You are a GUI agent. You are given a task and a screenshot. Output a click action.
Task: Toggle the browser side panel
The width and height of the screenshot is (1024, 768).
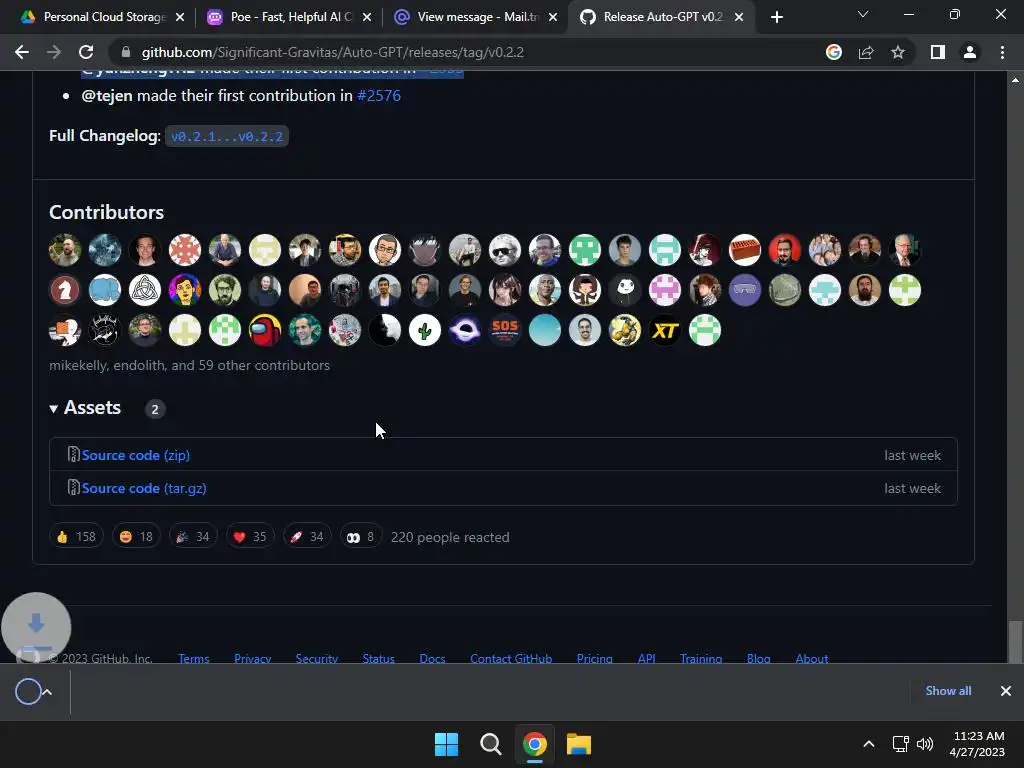click(x=938, y=52)
